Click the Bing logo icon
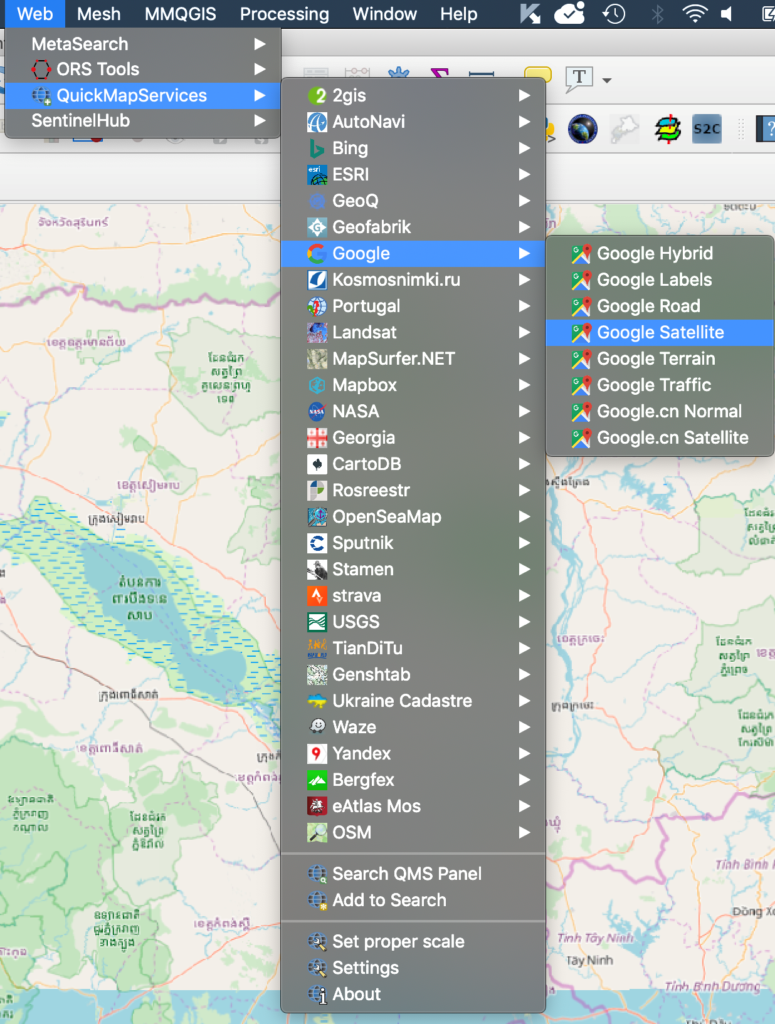The height and width of the screenshot is (1024, 775). (x=317, y=148)
